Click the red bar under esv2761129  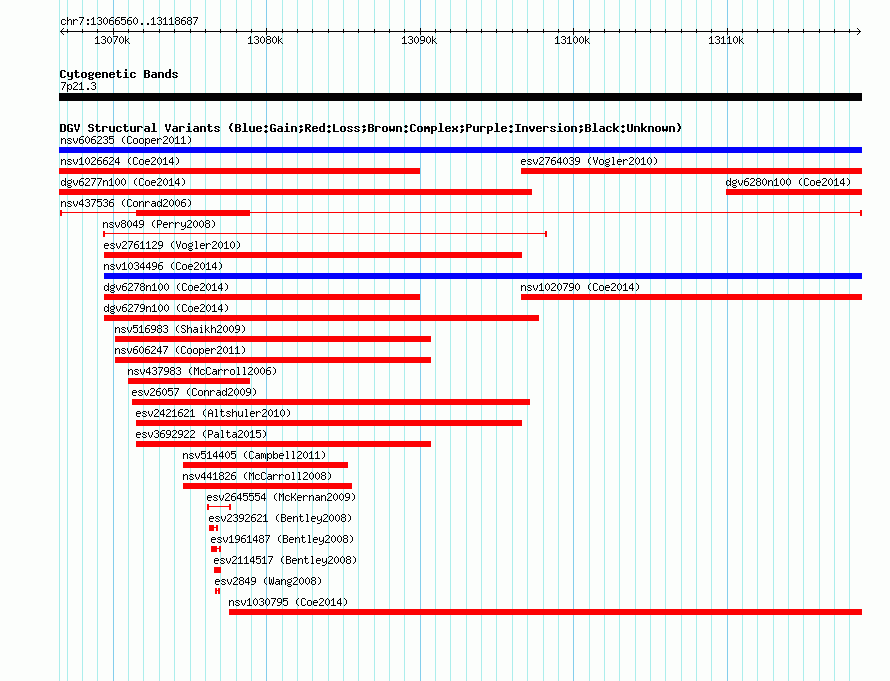[x=313, y=255]
